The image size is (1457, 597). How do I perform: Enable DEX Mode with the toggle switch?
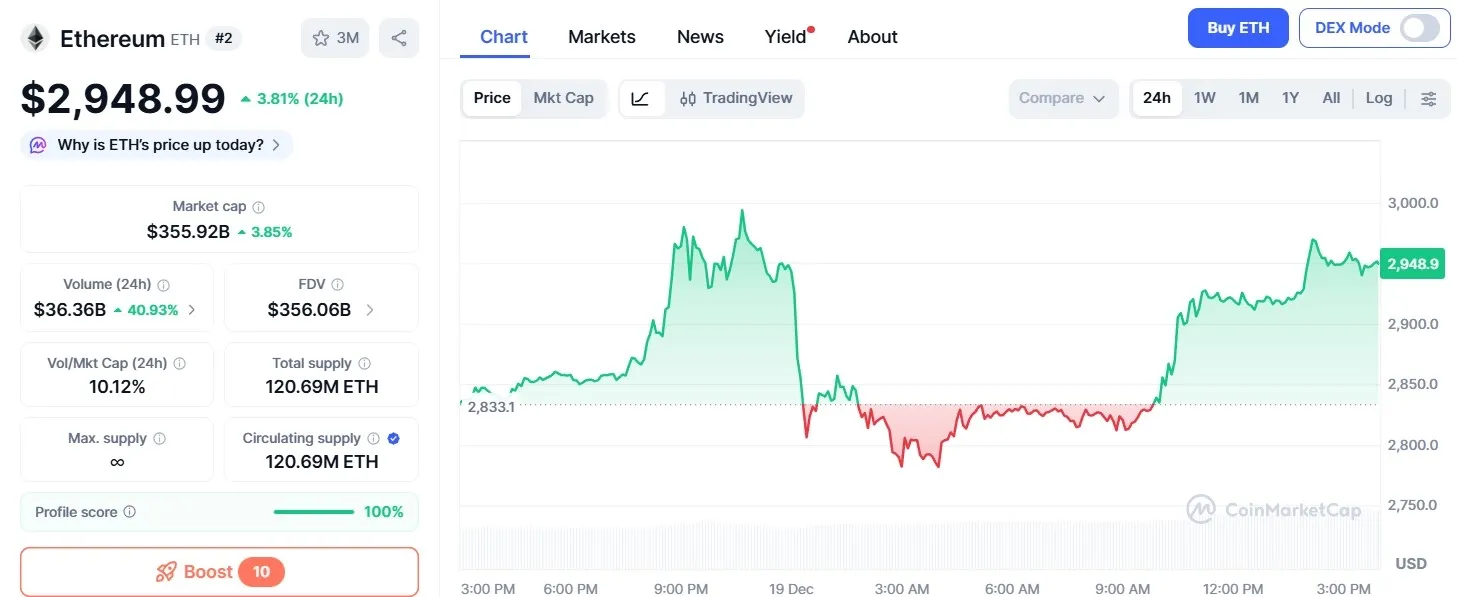coord(1421,28)
